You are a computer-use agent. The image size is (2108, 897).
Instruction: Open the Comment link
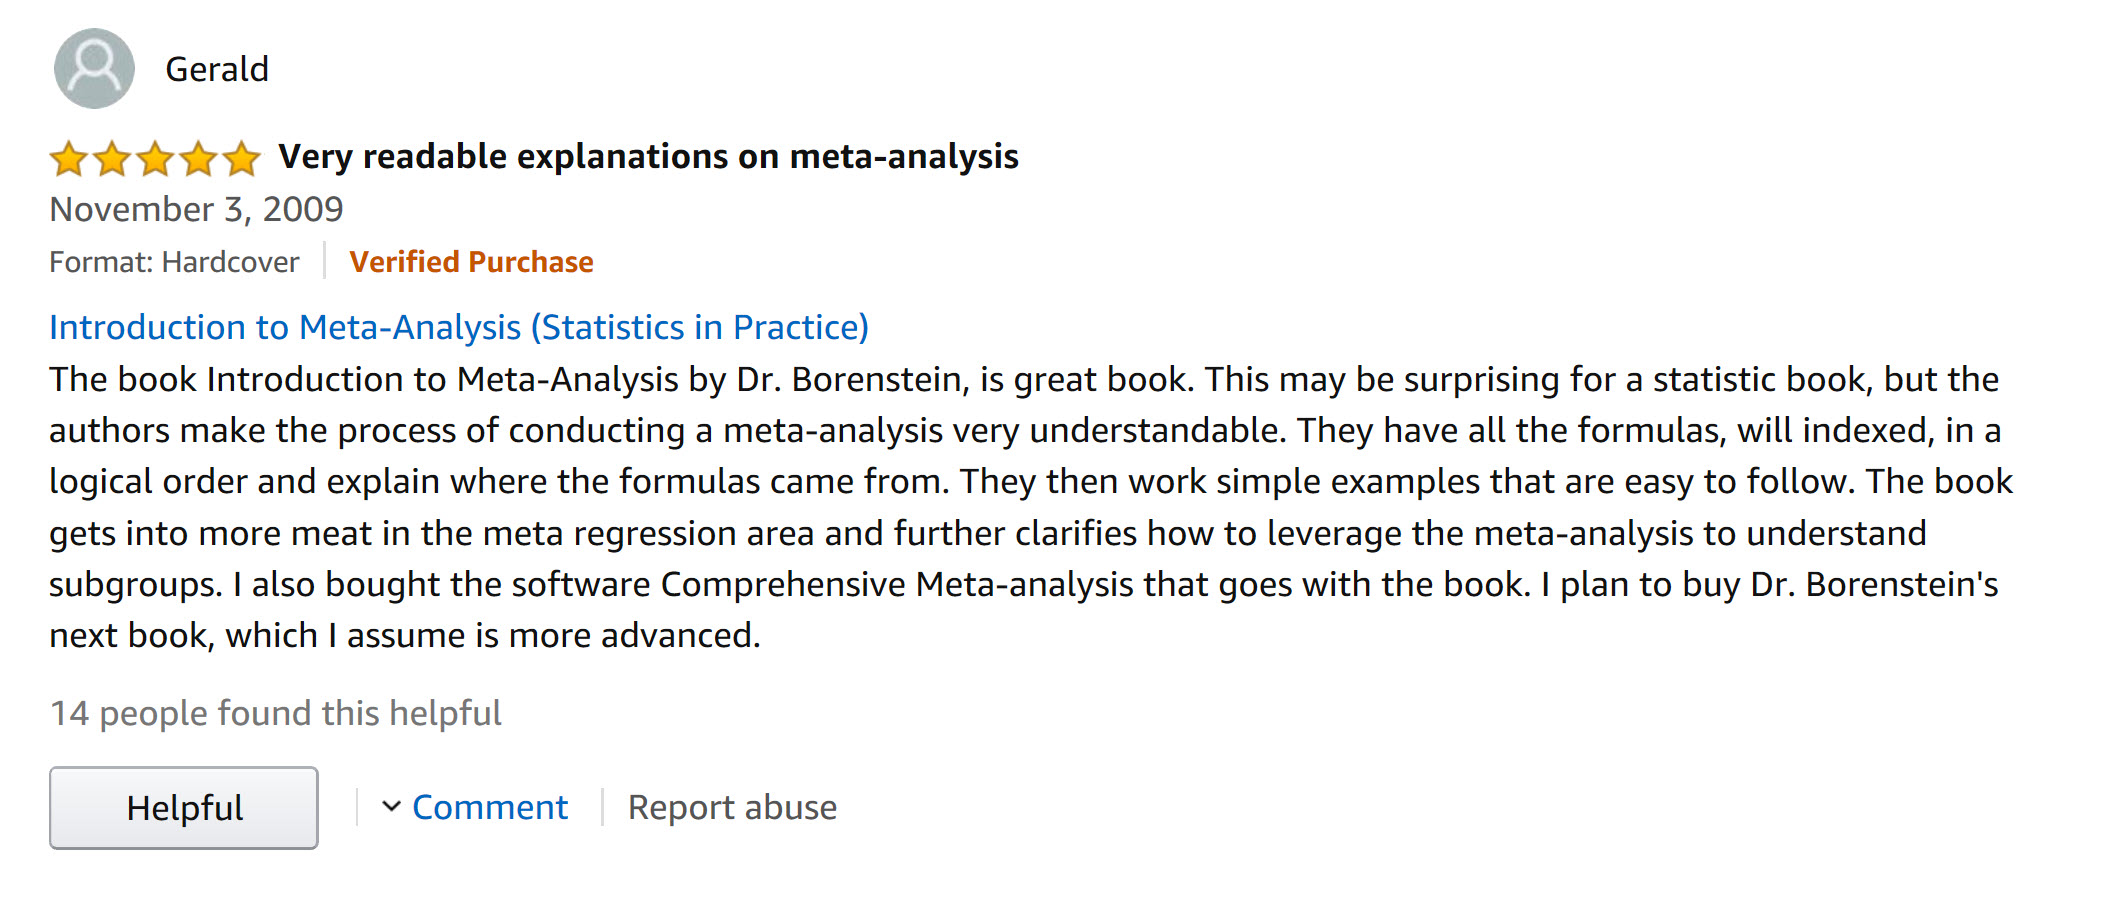(x=489, y=807)
